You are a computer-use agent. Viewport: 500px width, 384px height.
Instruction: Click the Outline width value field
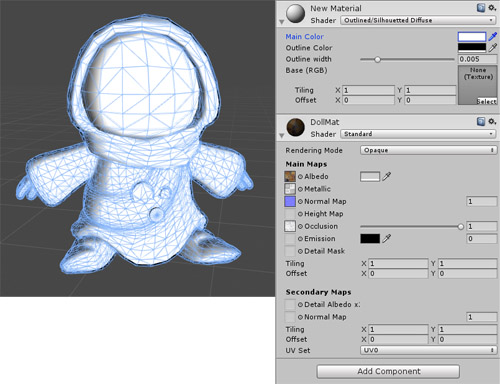[x=478, y=59]
